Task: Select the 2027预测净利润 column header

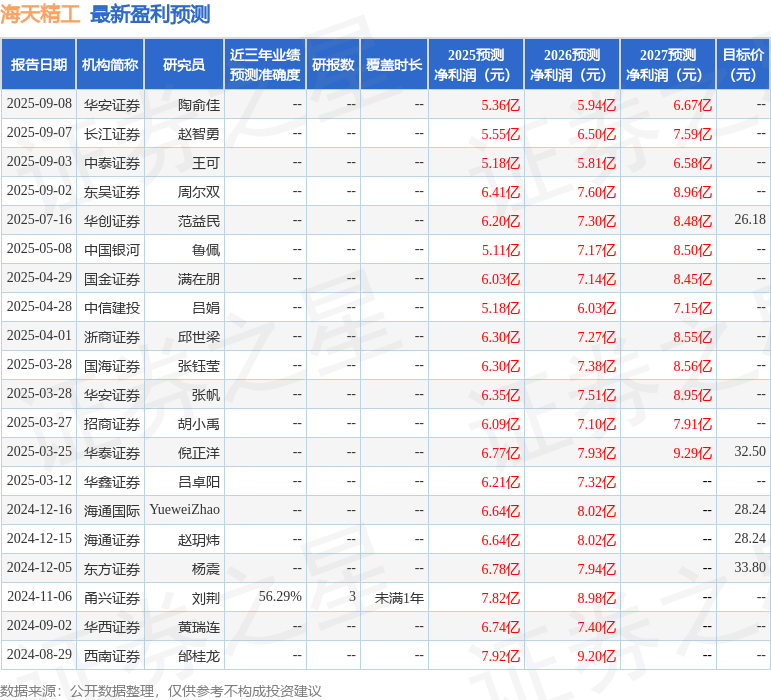Action: [668, 65]
